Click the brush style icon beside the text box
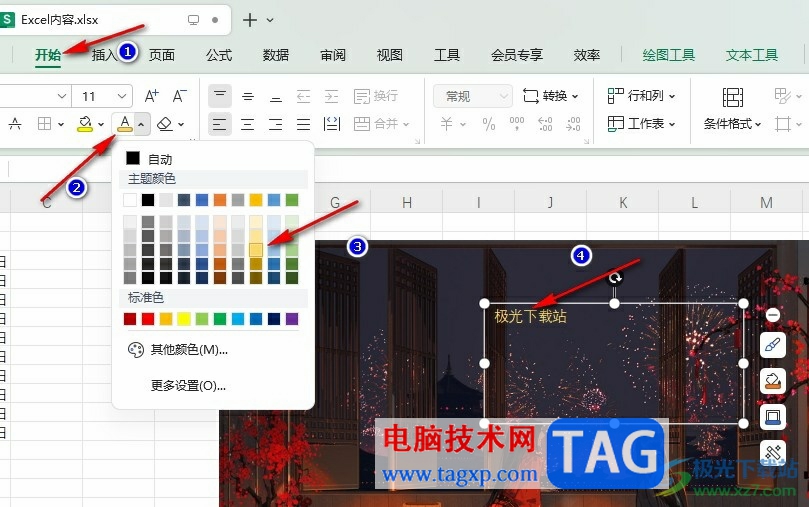 pos(773,345)
